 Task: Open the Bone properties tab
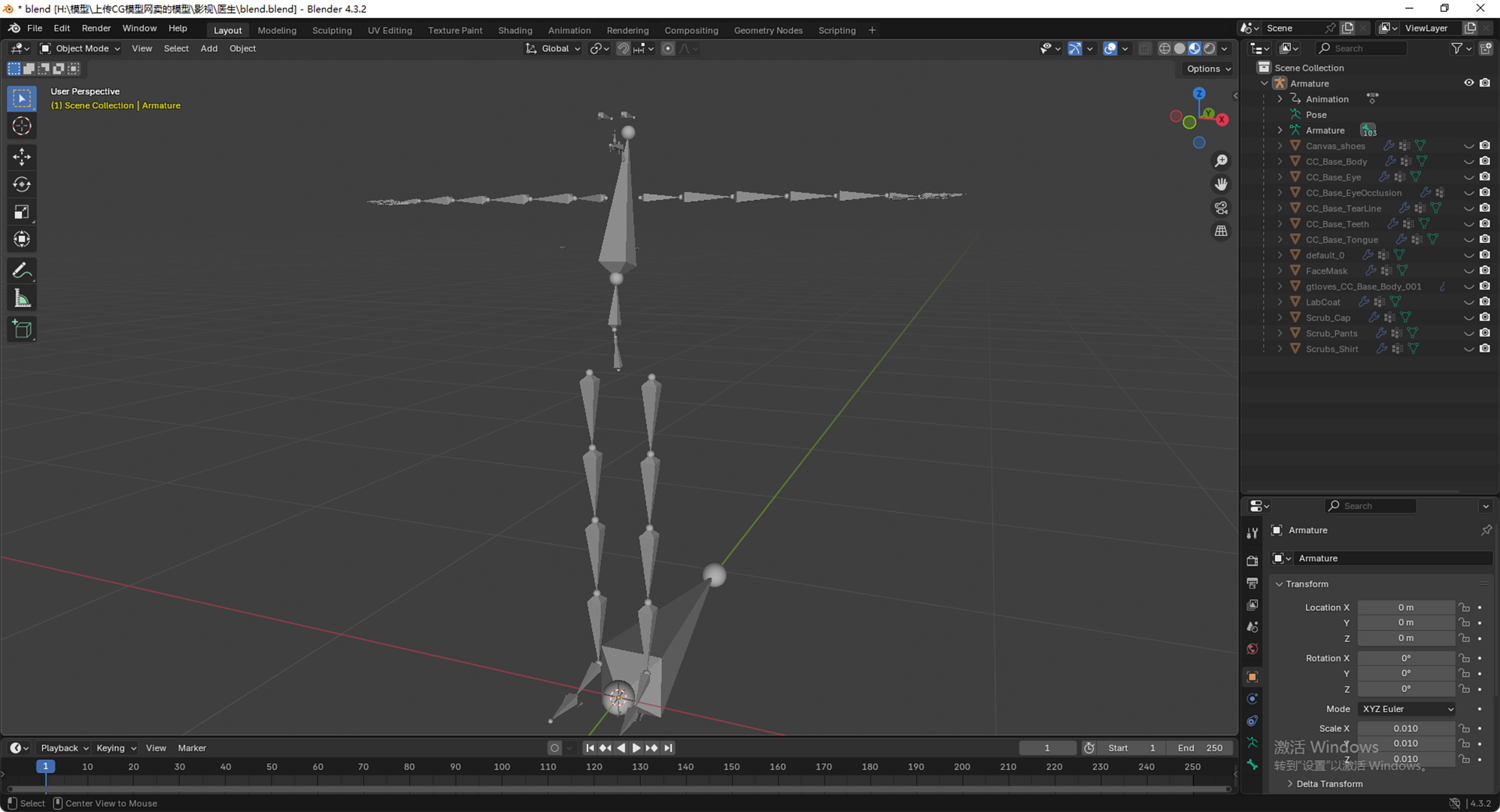[x=1252, y=765]
